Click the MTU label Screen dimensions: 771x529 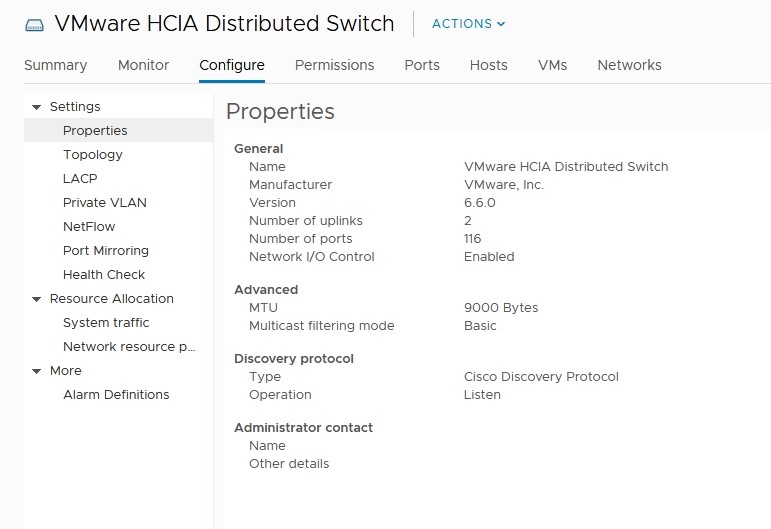click(x=263, y=308)
